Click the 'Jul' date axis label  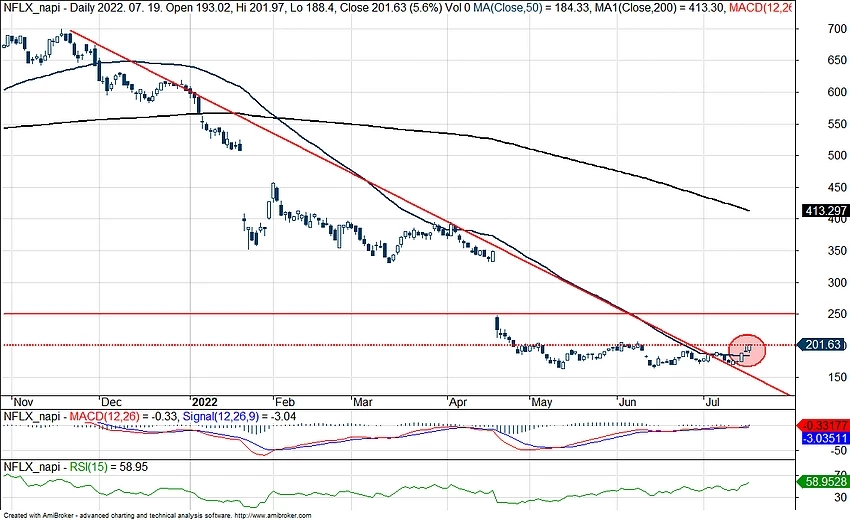pyautogui.click(x=712, y=402)
